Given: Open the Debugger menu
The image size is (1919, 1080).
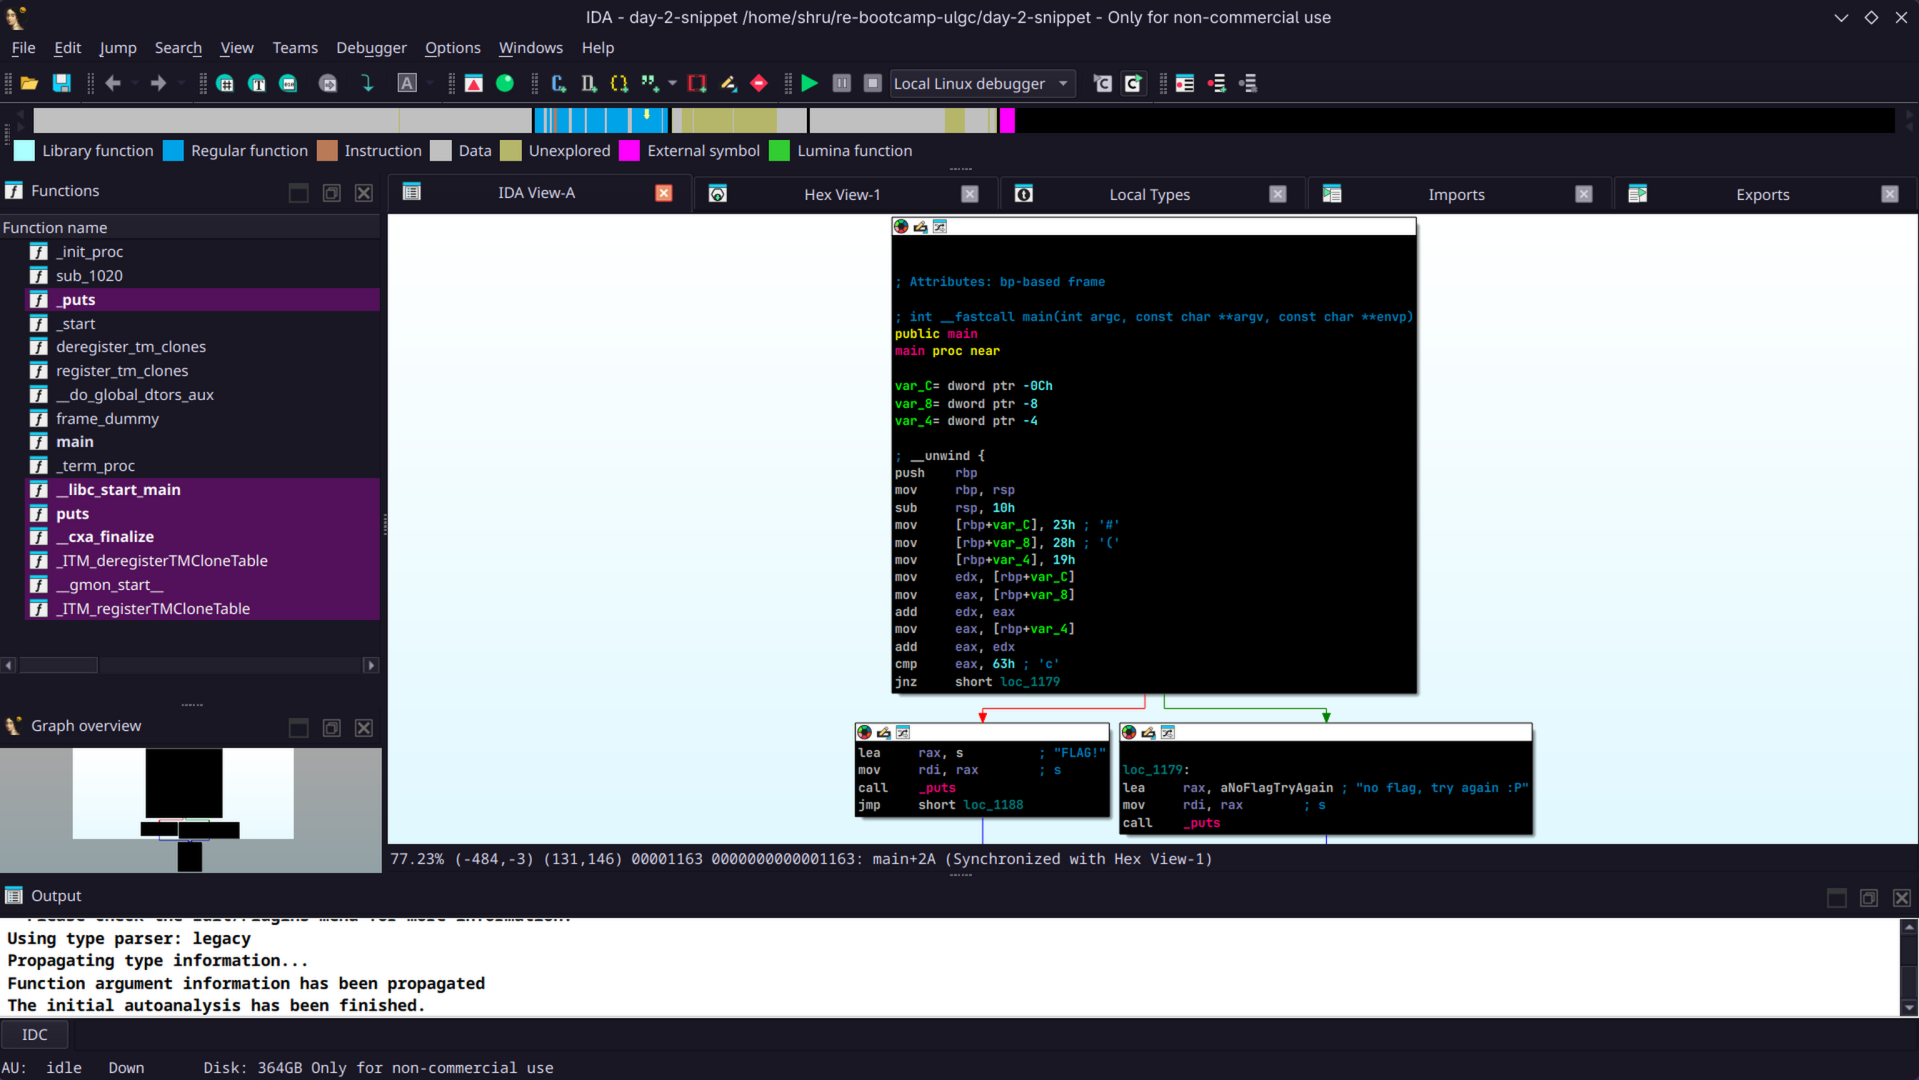Looking at the screenshot, I should click(x=371, y=48).
